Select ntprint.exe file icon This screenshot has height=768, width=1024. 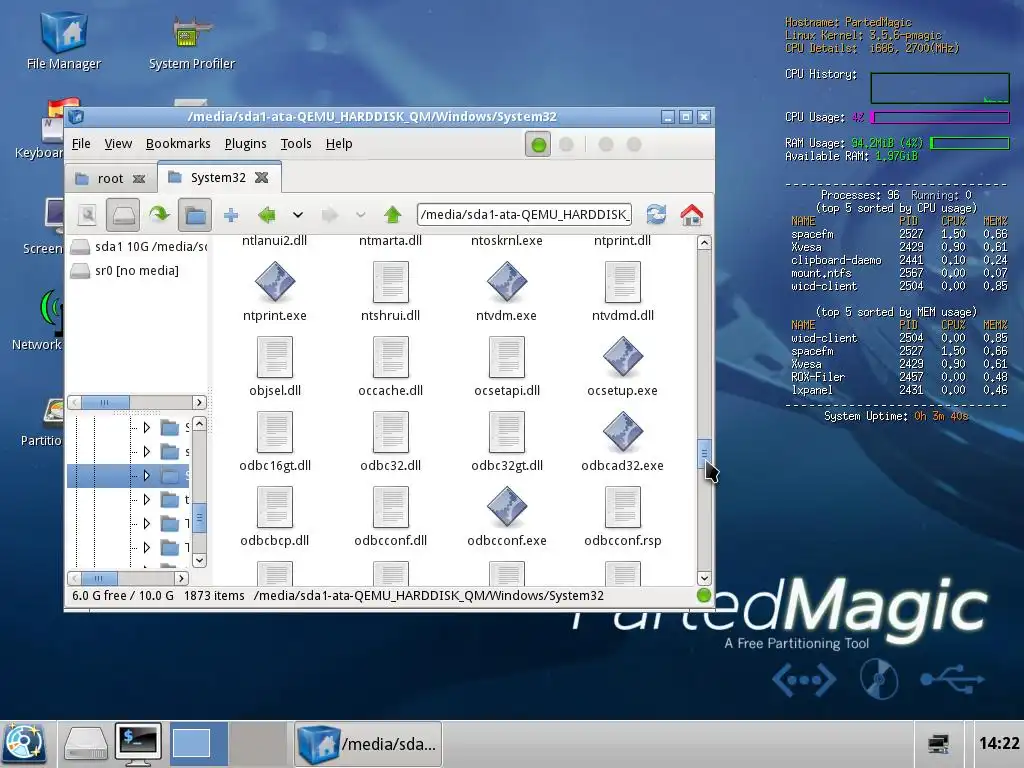click(275, 281)
